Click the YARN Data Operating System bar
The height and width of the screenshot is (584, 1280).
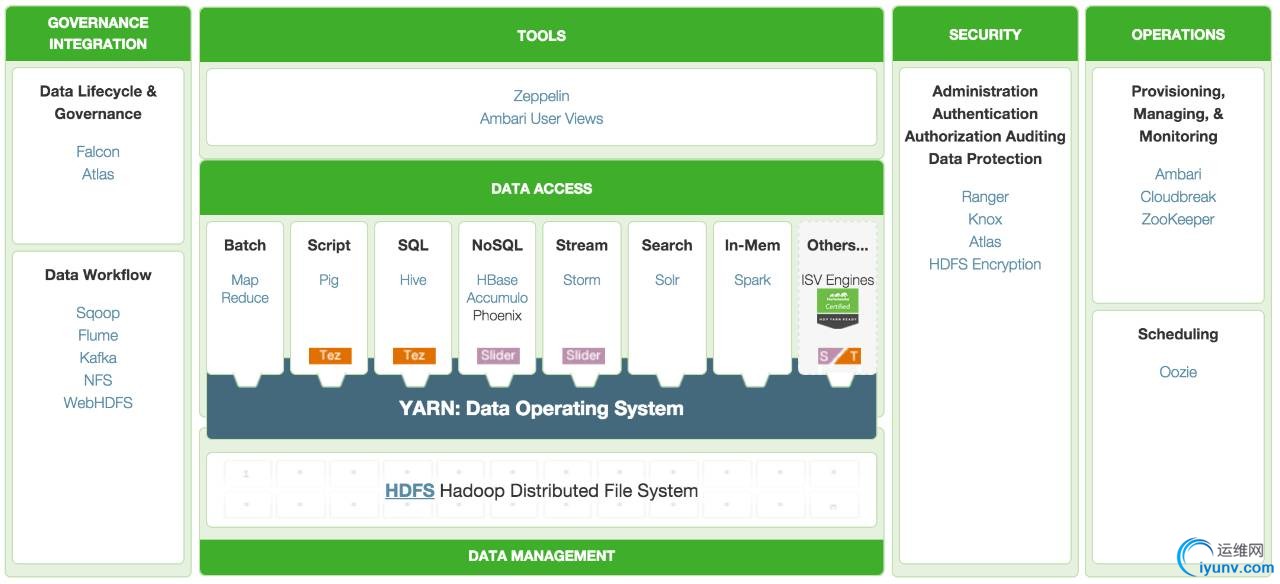pos(541,408)
